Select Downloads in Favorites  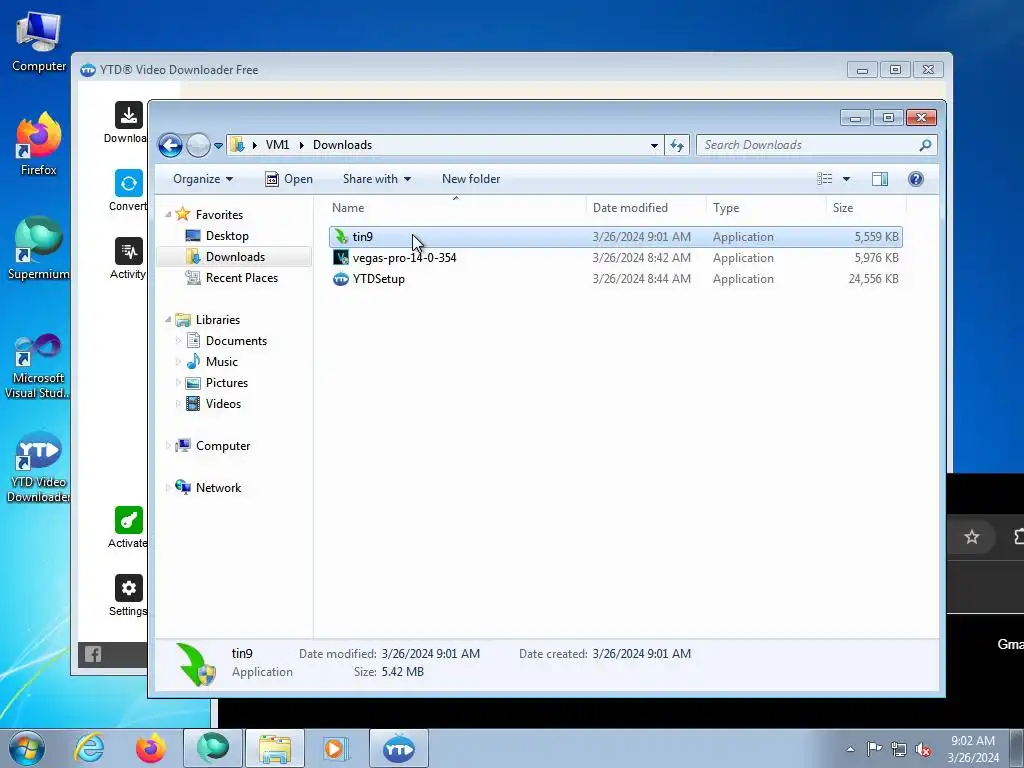pyautogui.click(x=234, y=257)
